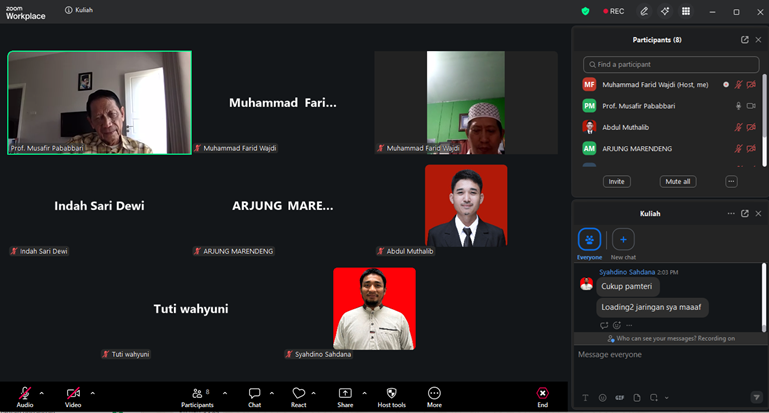Select ARJUNG MARENDENG in participant list
Viewport: 769px width, 413px height.
click(x=669, y=148)
